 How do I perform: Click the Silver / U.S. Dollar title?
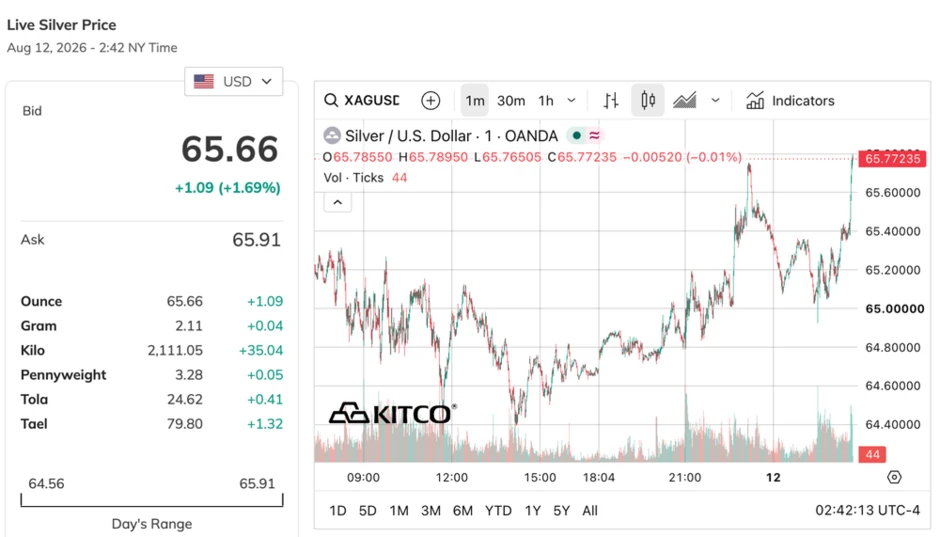[451, 136]
